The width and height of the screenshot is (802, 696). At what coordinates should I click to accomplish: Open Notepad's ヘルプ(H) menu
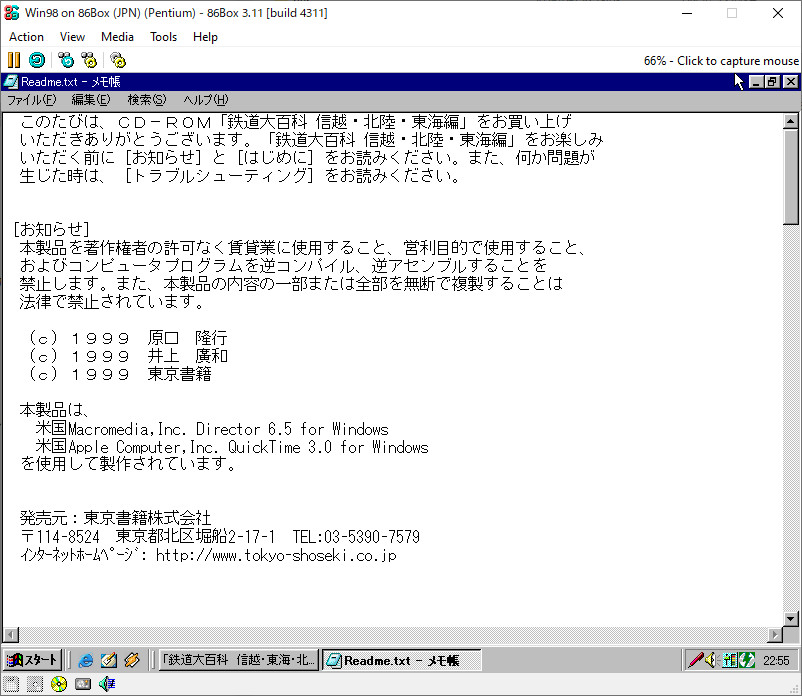(206, 100)
